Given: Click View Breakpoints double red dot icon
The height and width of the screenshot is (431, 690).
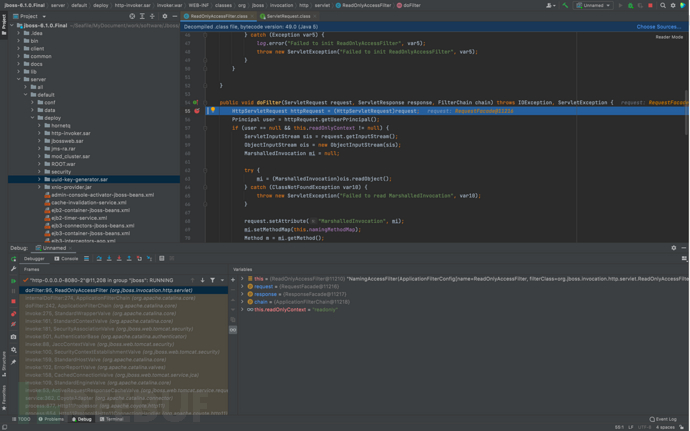Looking at the screenshot, I should click(x=13, y=312).
